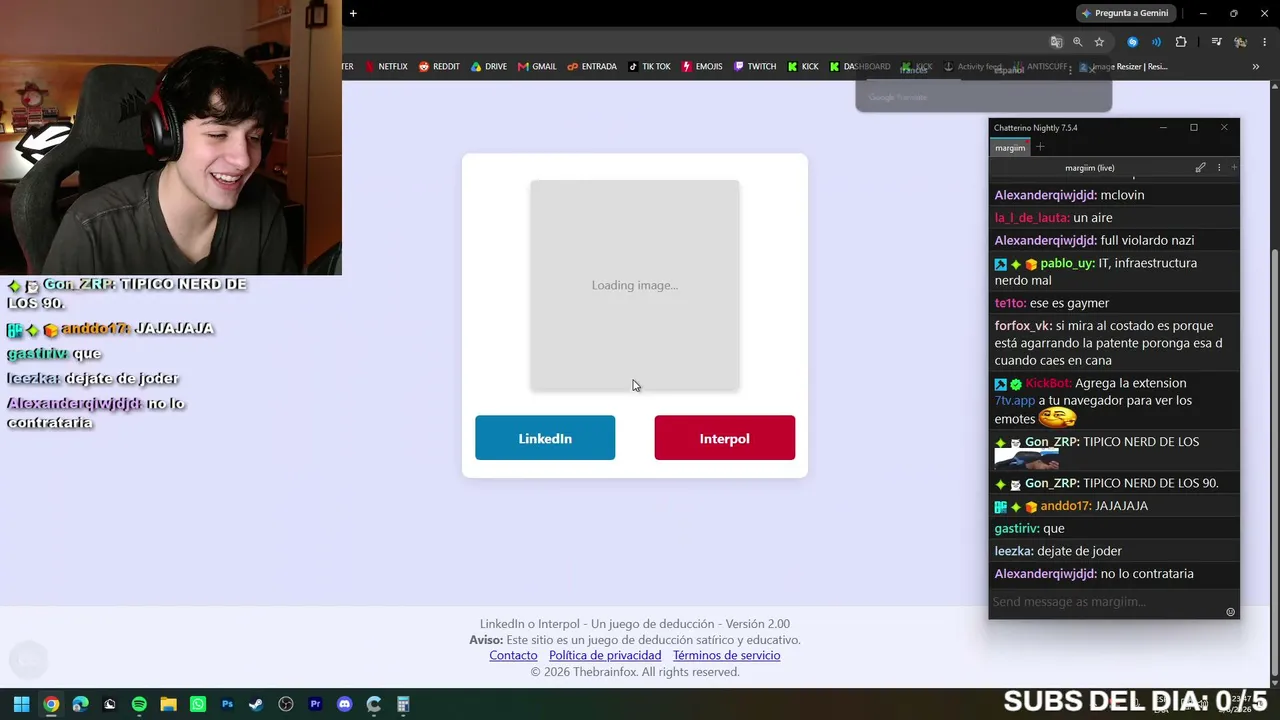Open WhatsApp from the taskbar
The width and height of the screenshot is (1280, 720).
[x=198, y=704]
